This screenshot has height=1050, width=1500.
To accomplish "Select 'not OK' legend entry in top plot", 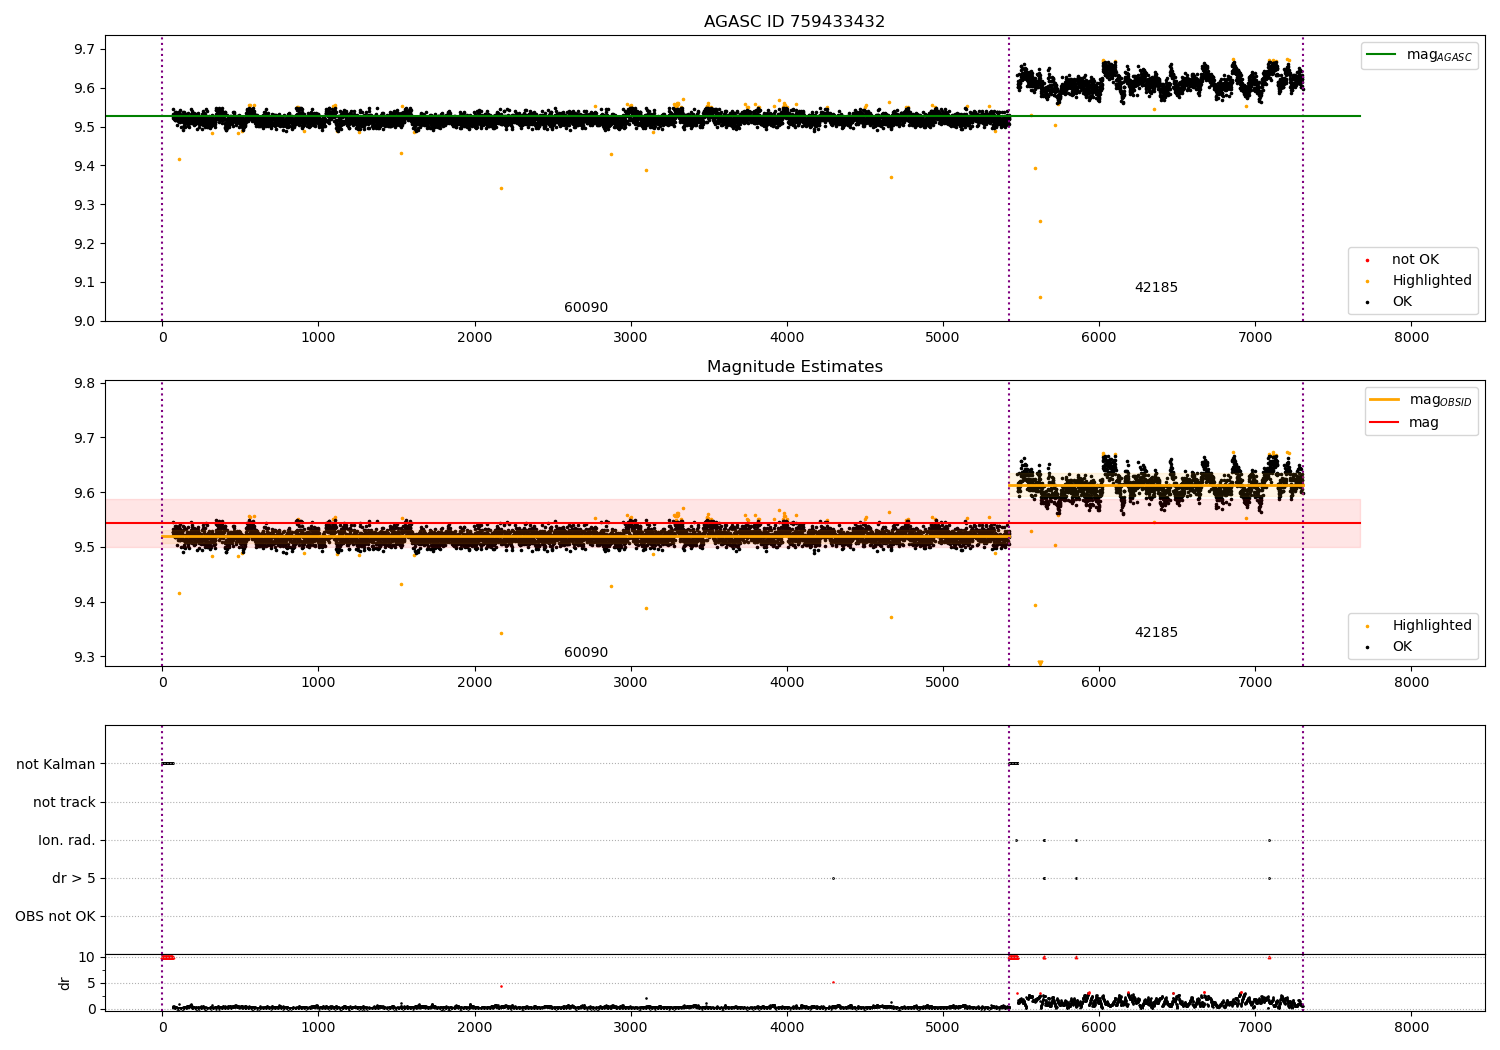I will (x=1415, y=260).
